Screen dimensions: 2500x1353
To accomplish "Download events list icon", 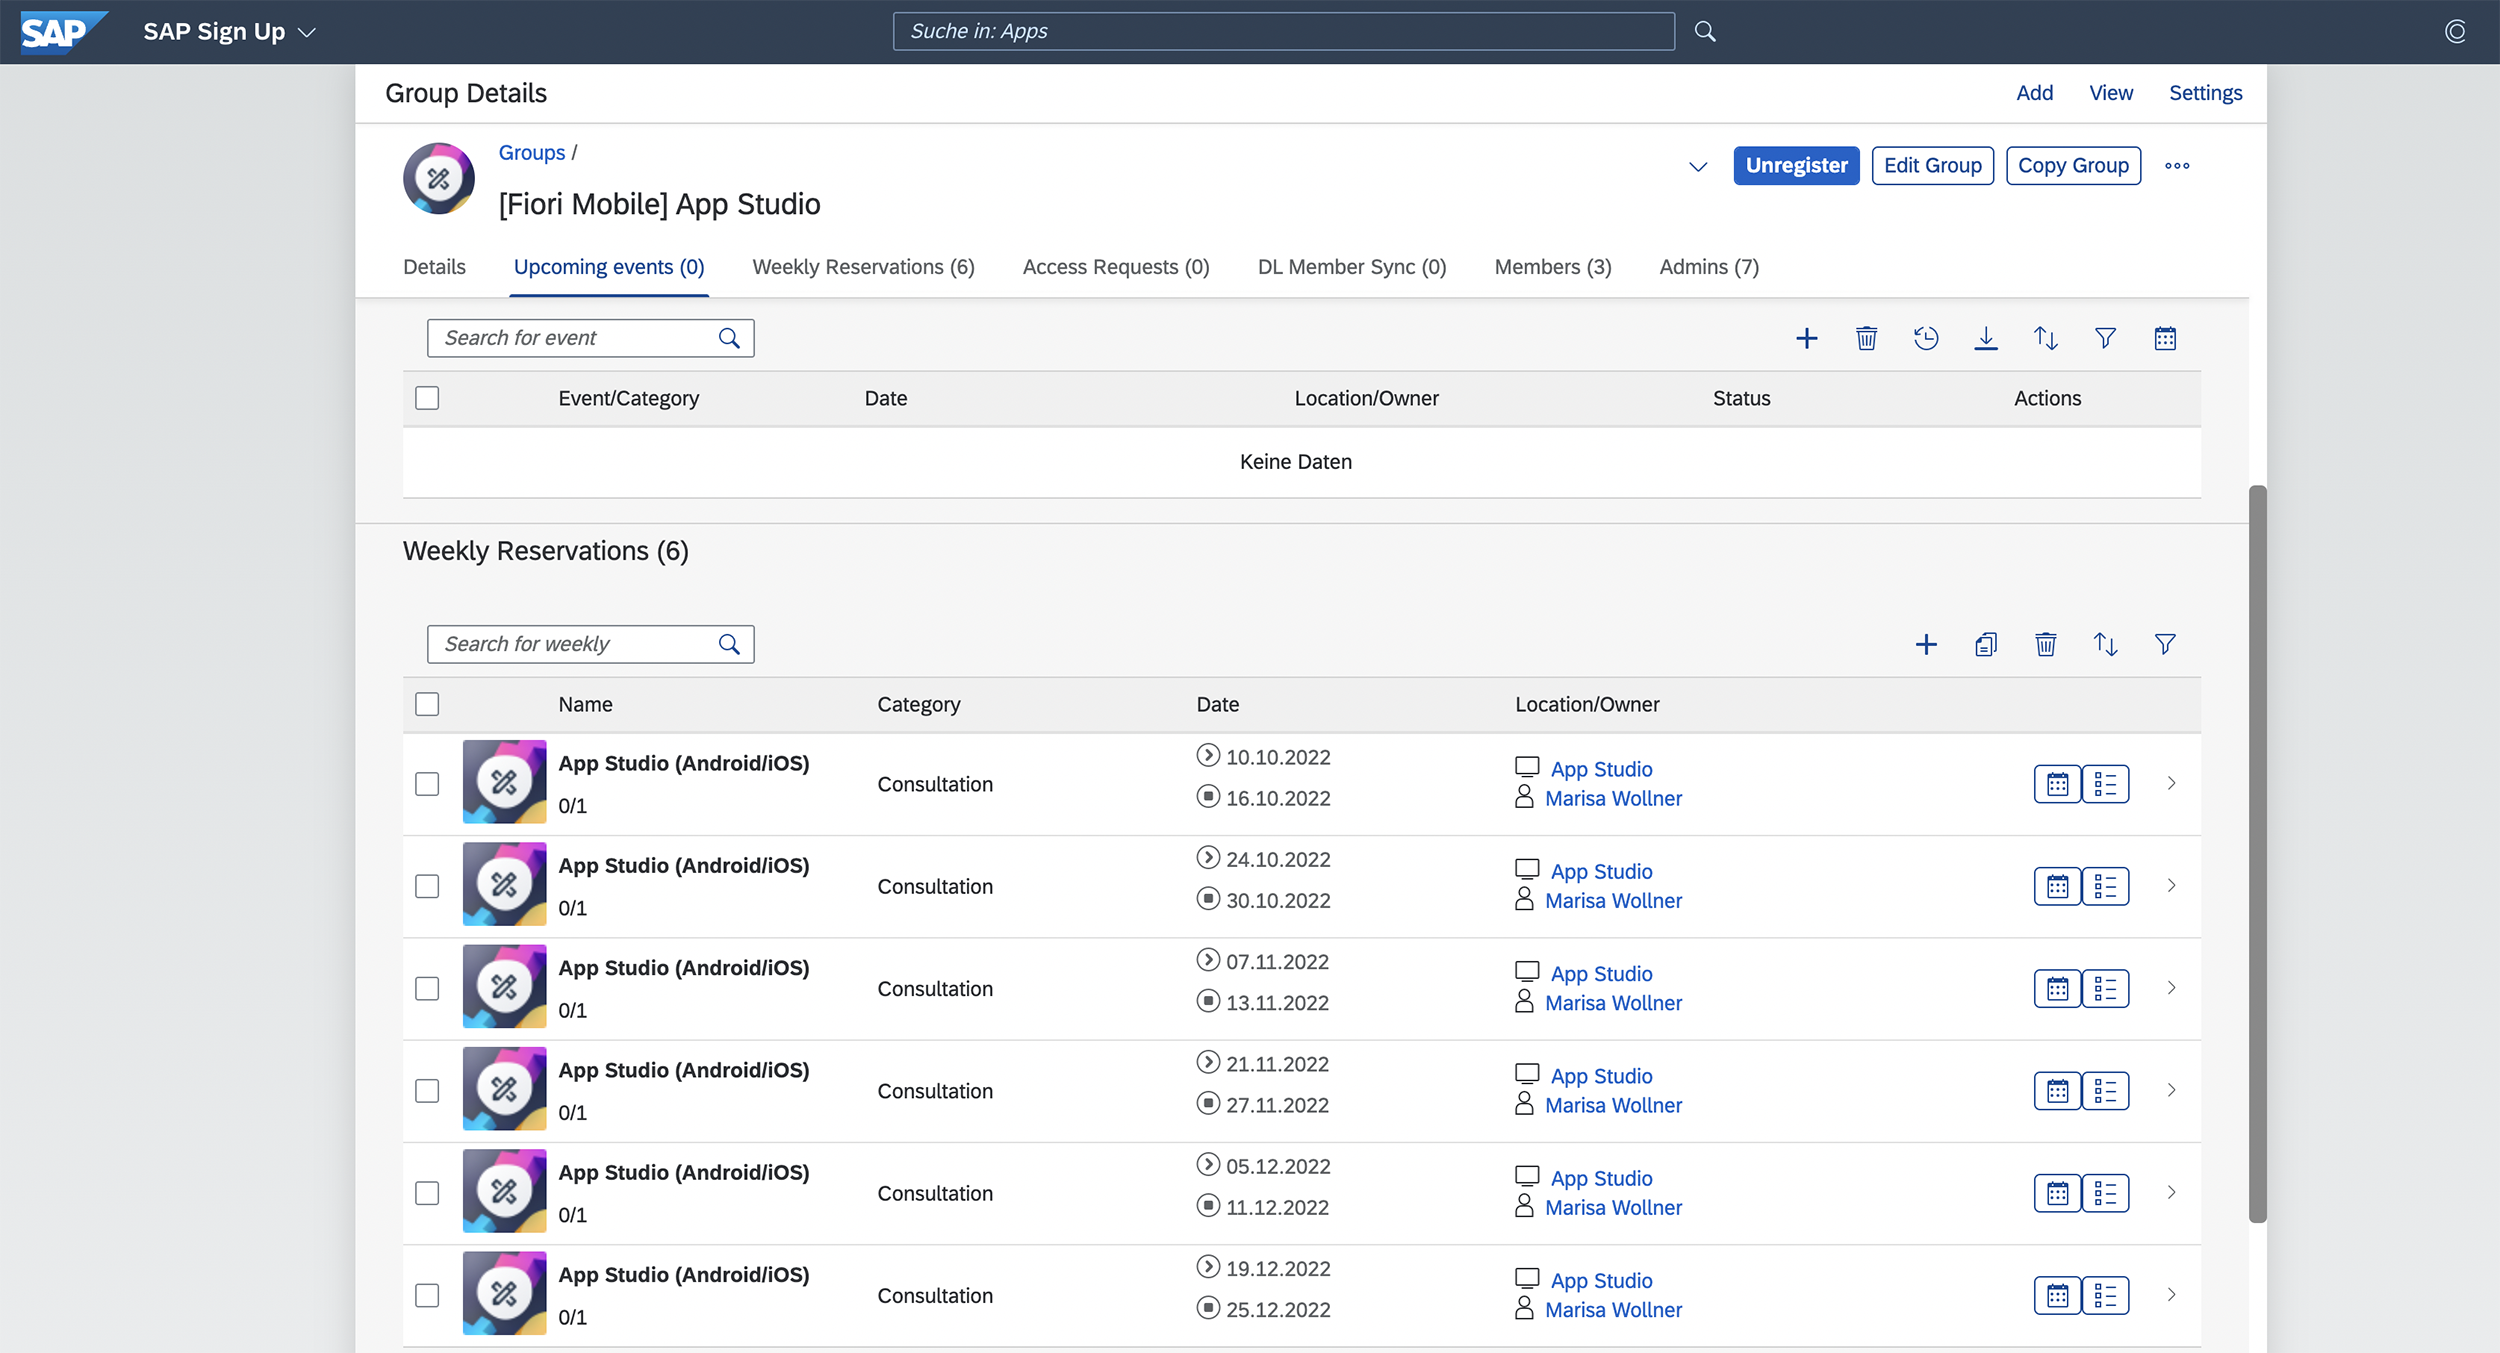I will 1986,338.
